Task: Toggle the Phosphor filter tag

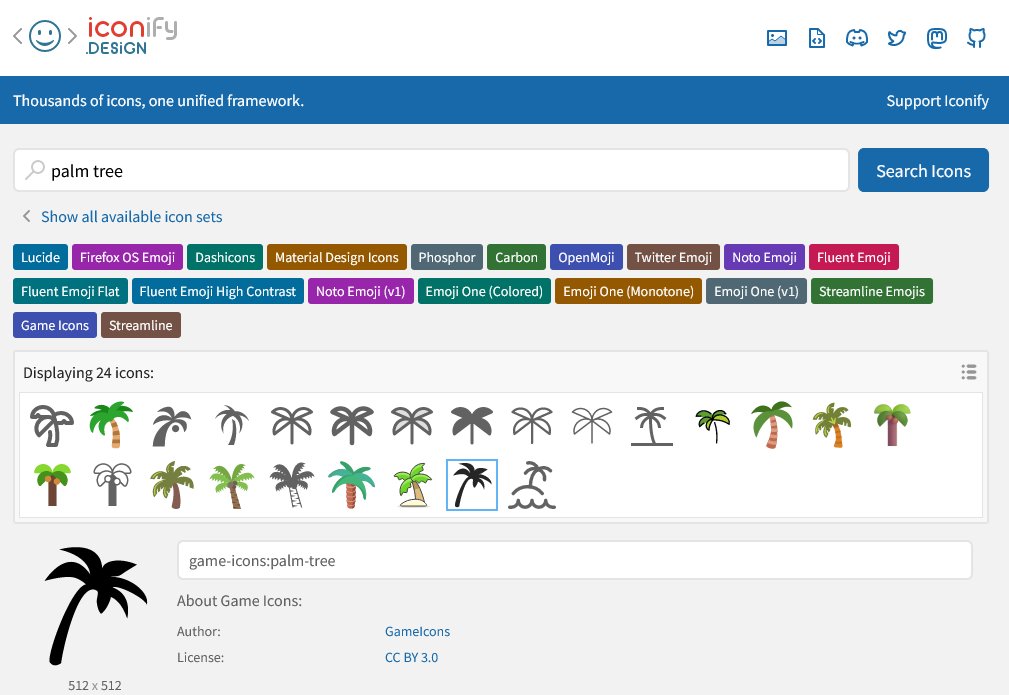Action: [x=447, y=257]
